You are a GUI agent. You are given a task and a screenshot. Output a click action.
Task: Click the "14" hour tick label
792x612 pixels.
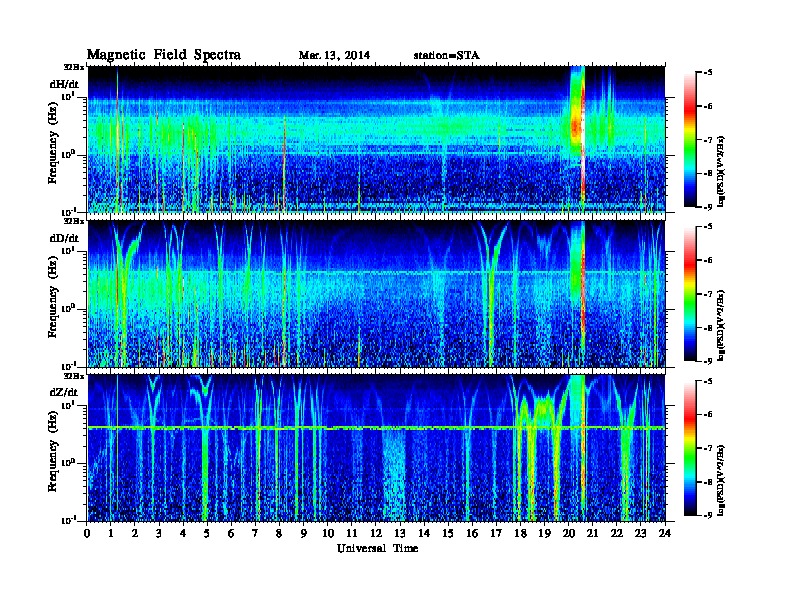click(424, 534)
